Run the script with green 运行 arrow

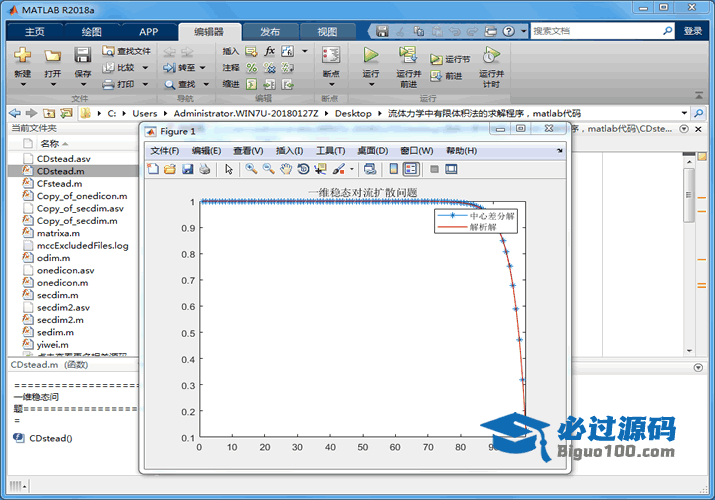click(371, 55)
